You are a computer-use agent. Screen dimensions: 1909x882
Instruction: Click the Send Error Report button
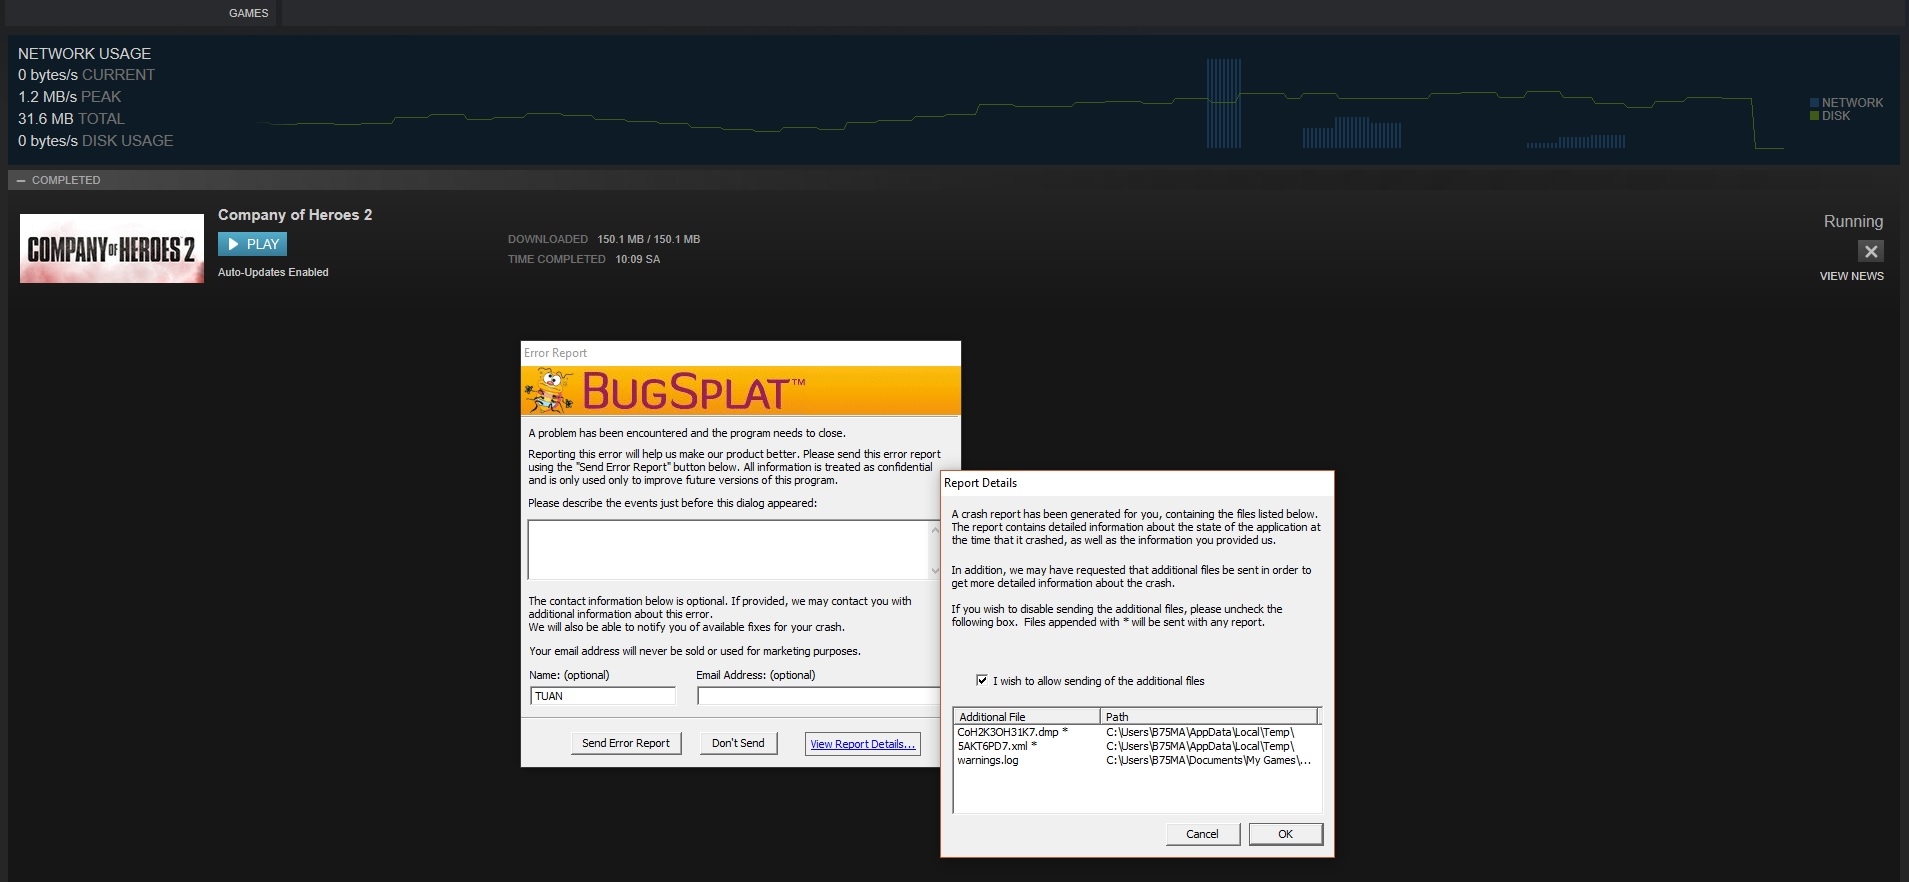point(626,743)
